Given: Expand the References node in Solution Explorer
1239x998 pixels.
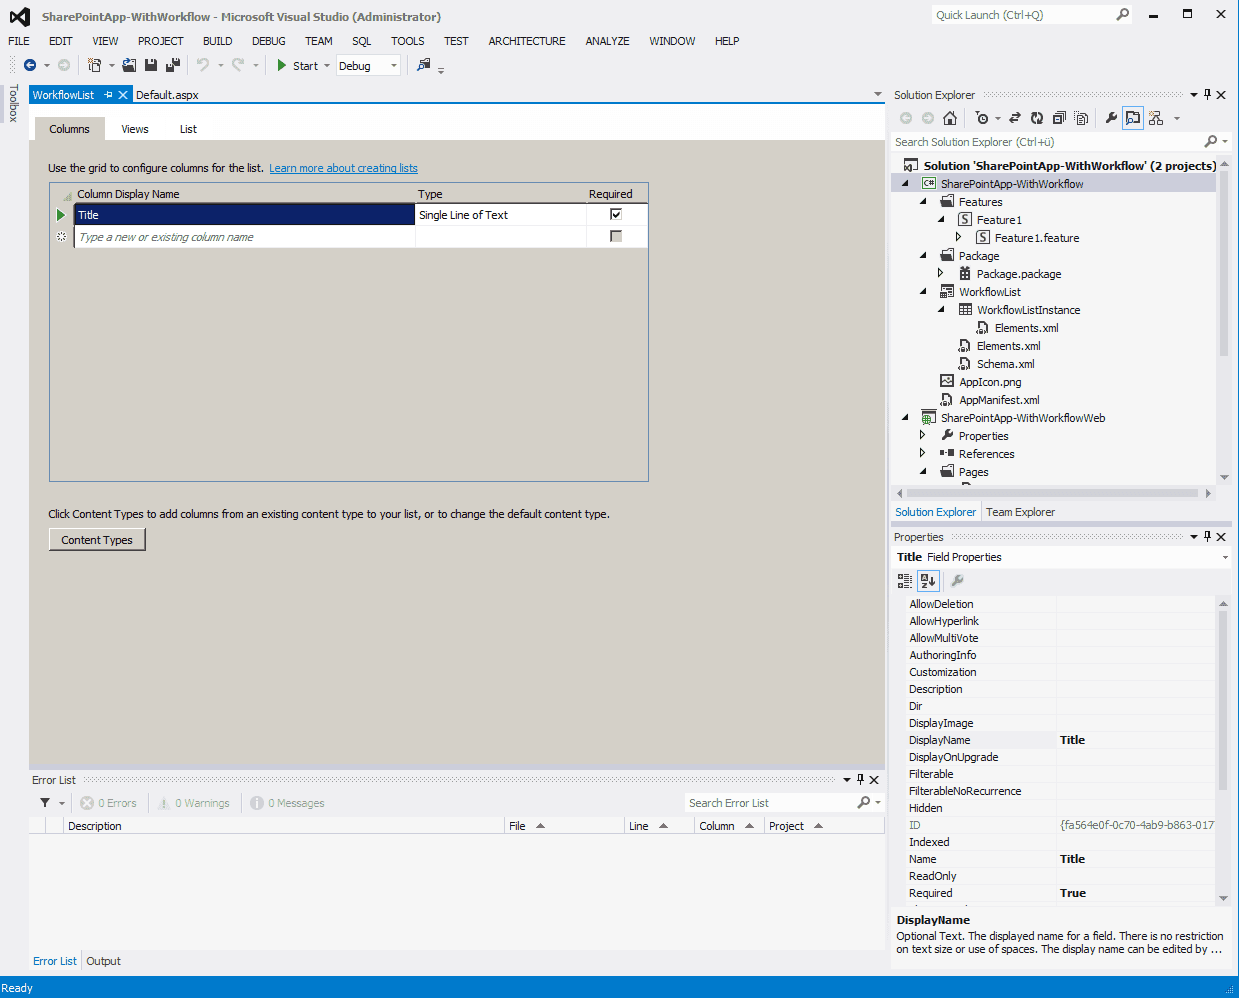Looking at the screenshot, I should tap(923, 454).
